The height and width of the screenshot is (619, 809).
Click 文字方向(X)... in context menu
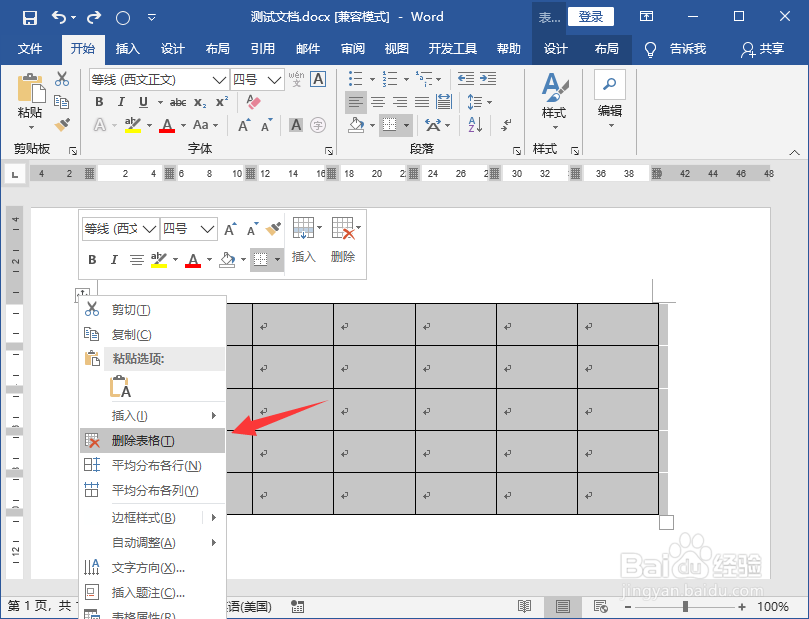153,568
